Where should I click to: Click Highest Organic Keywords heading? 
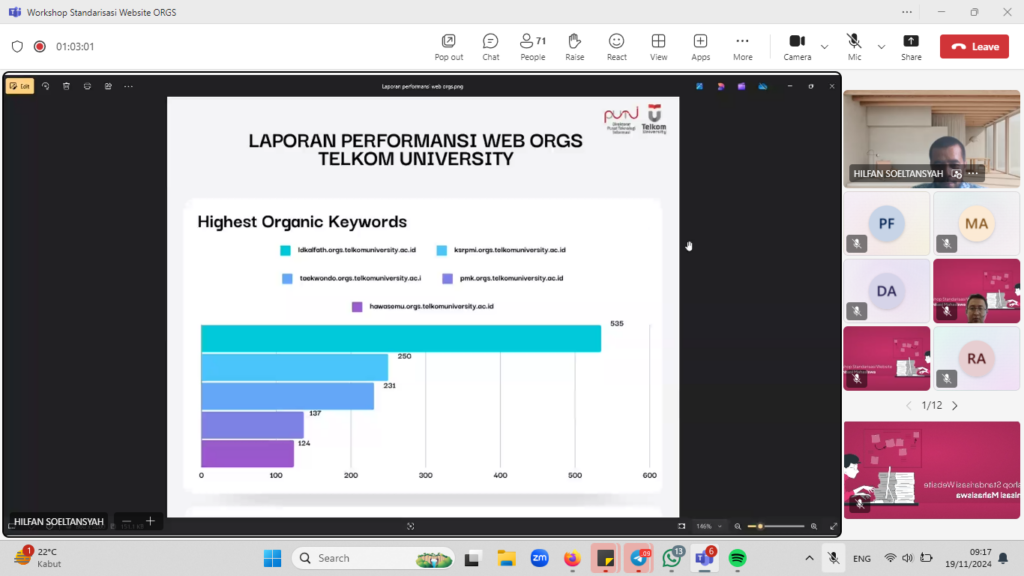302,222
